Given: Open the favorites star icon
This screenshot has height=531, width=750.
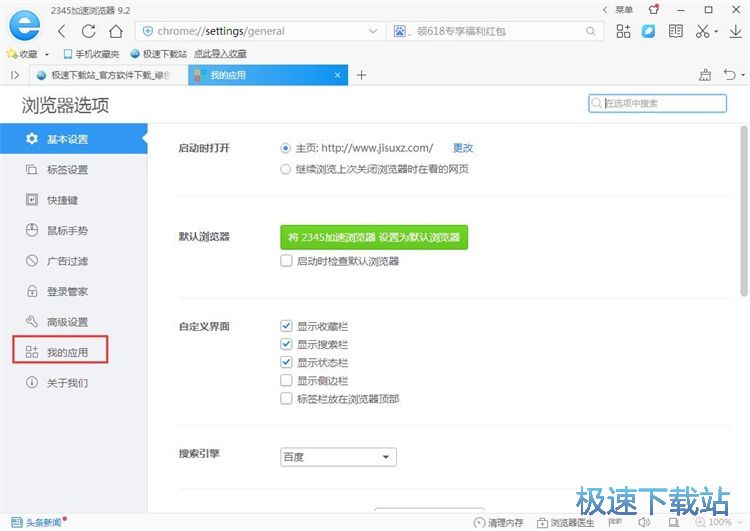Looking at the screenshot, I should (x=12, y=54).
